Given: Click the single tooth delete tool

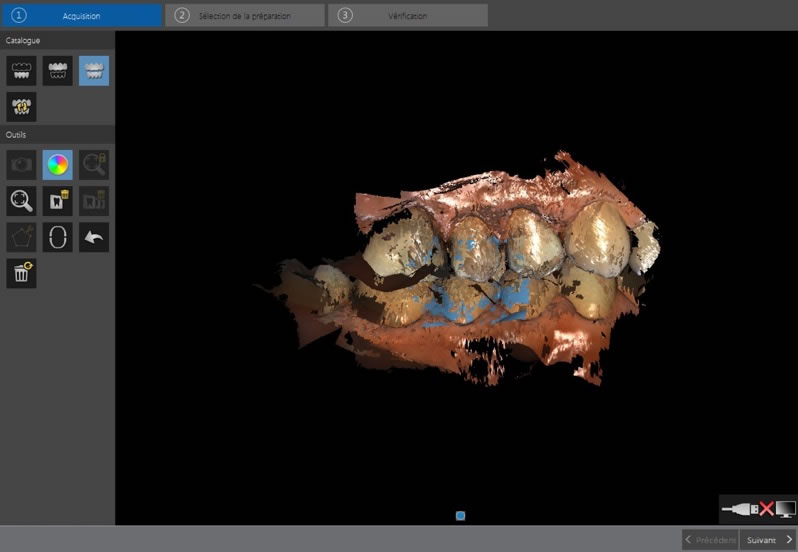Looking at the screenshot, I should pyautogui.click(x=57, y=201).
